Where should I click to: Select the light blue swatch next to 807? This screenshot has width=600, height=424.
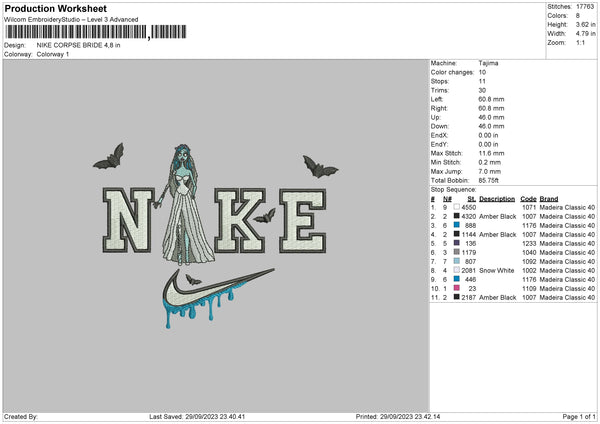click(x=457, y=261)
